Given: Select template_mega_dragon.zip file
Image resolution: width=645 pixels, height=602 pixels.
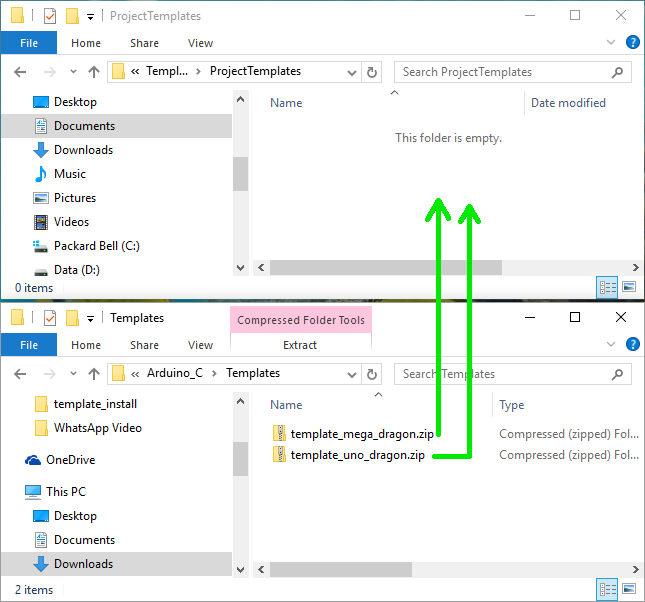Looking at the screenshot, I should tap(362, 434).
